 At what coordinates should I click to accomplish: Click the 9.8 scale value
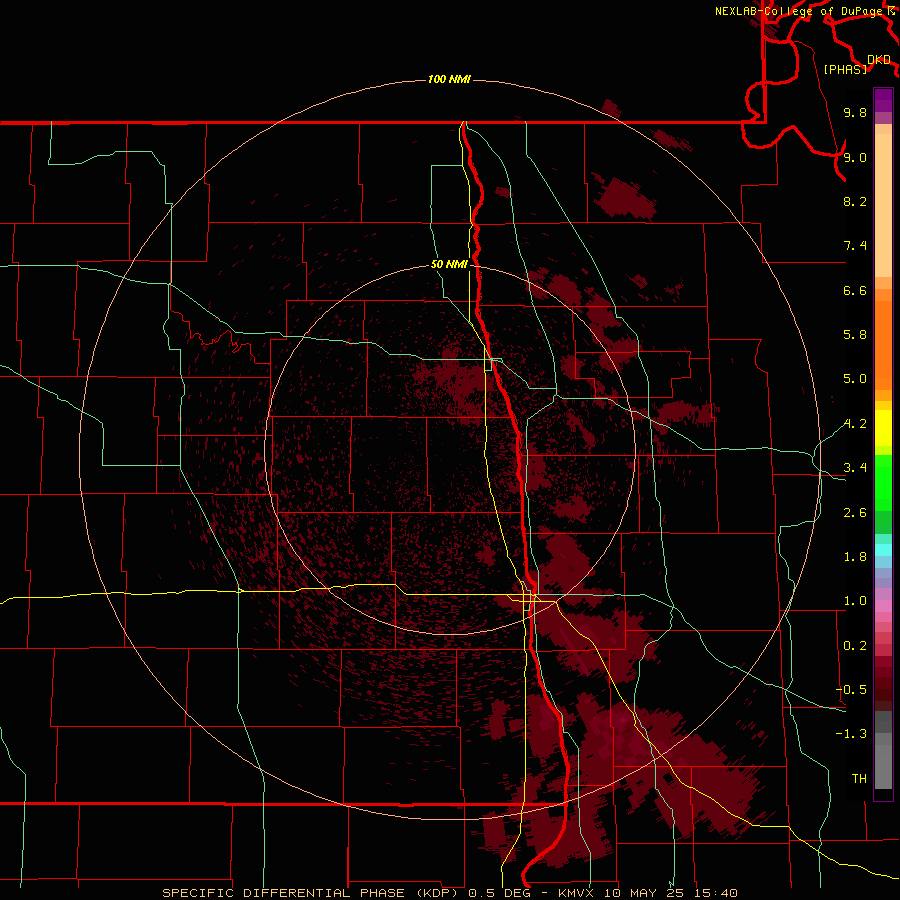tap(855, 112)
